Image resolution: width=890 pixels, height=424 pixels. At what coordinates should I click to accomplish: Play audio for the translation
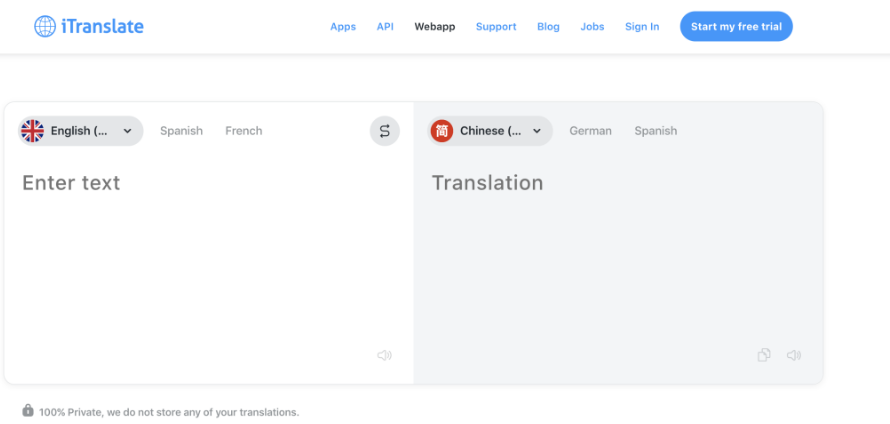pos(794,355)
